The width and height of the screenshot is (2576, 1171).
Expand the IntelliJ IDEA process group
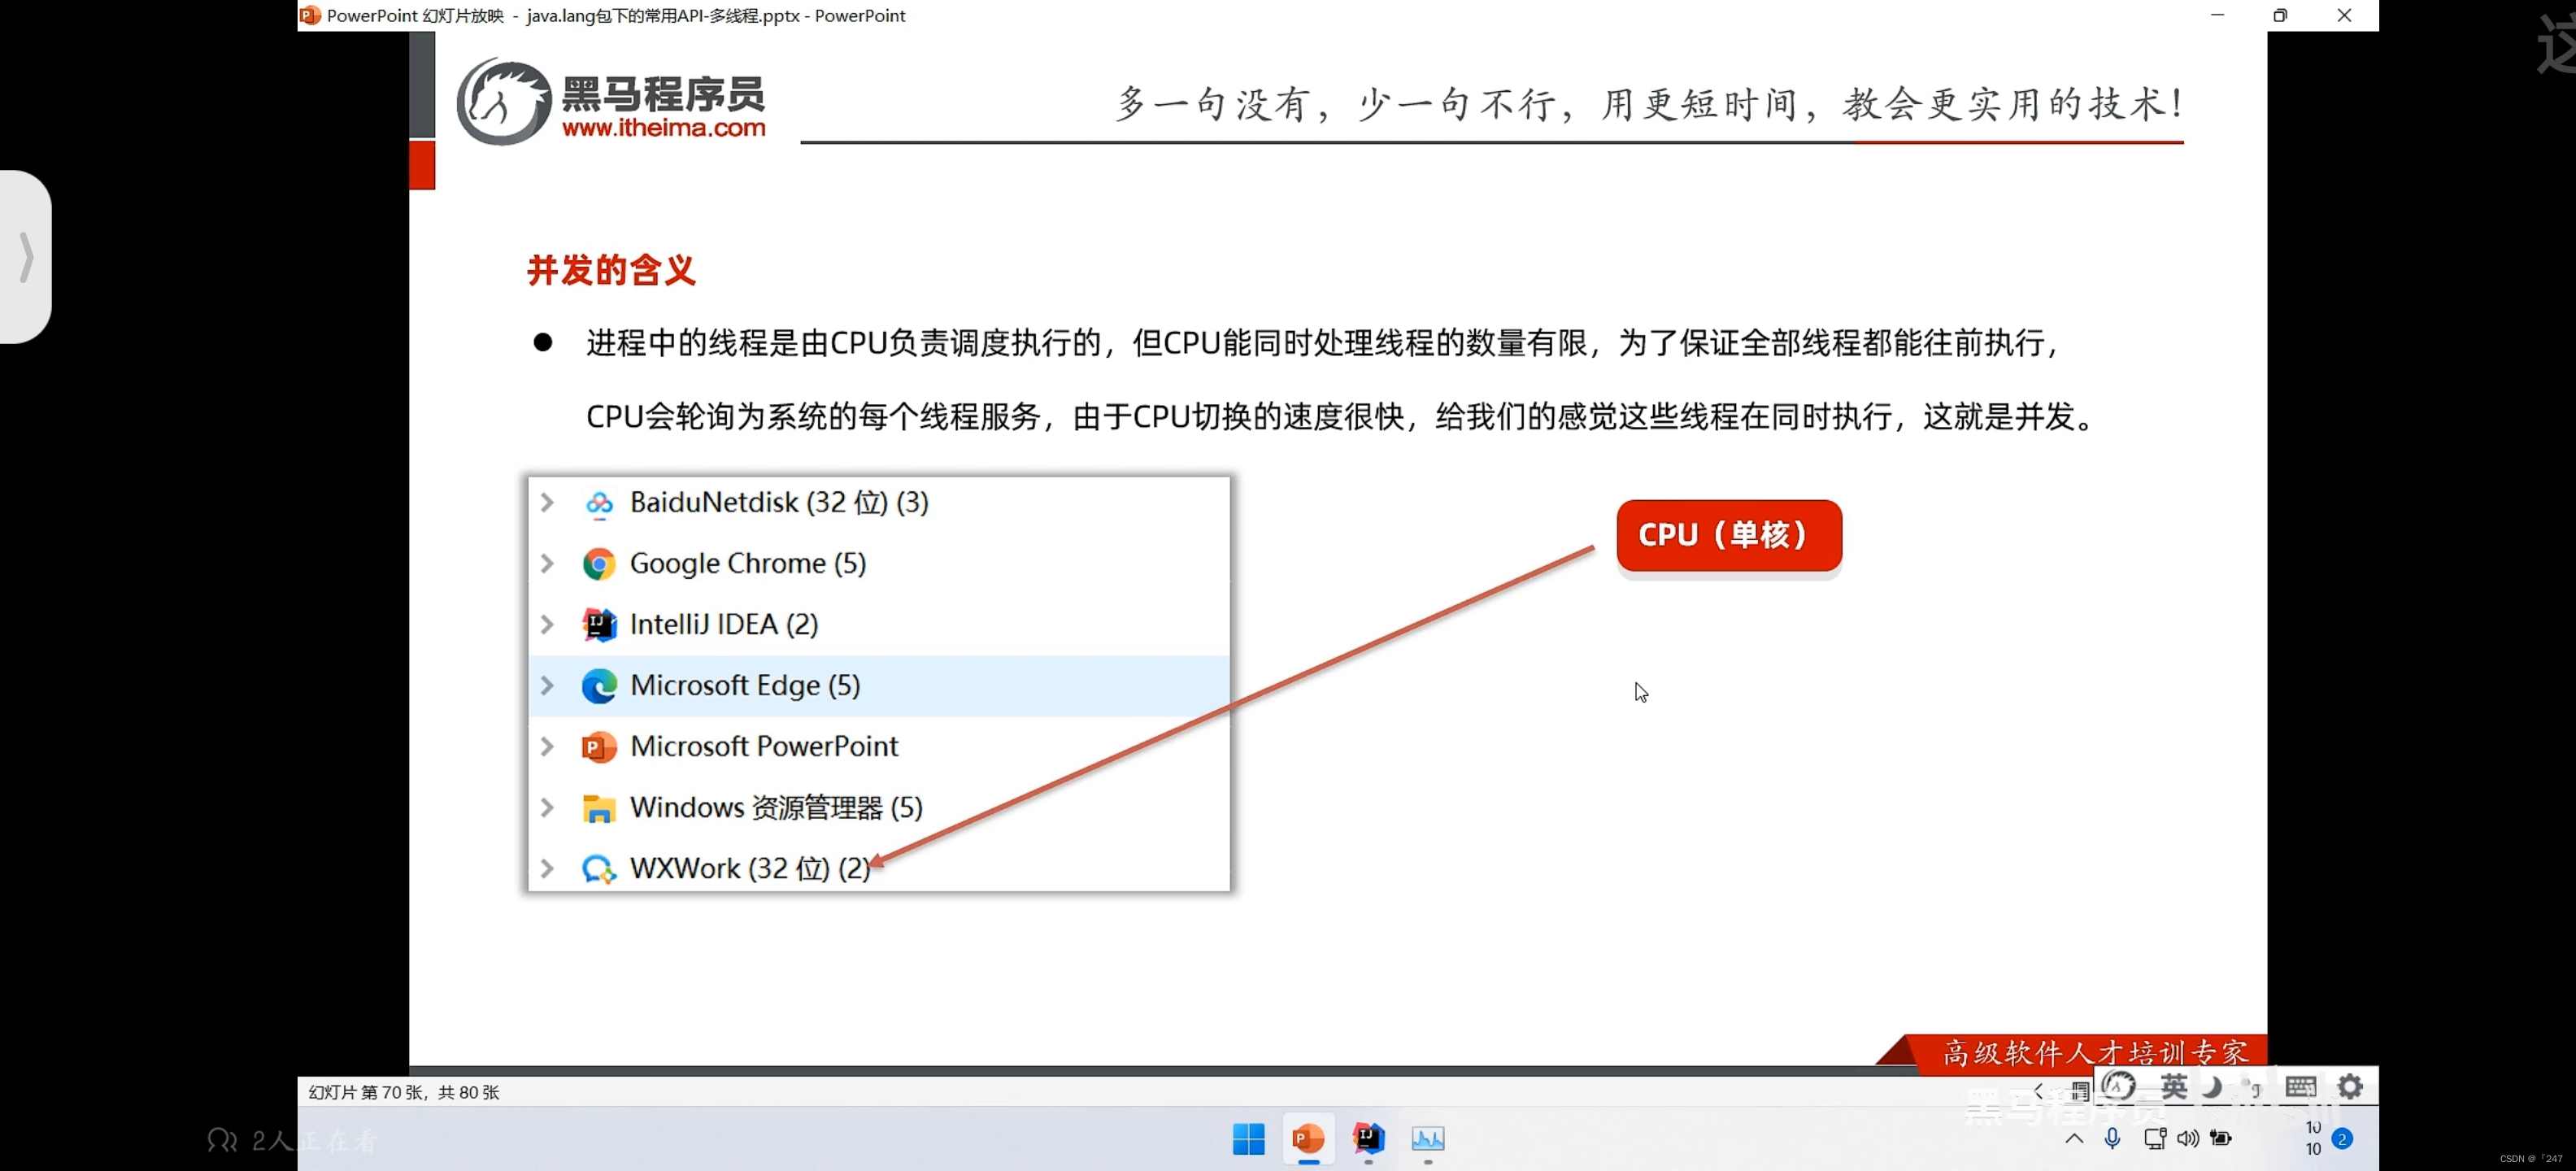point(547,624)
